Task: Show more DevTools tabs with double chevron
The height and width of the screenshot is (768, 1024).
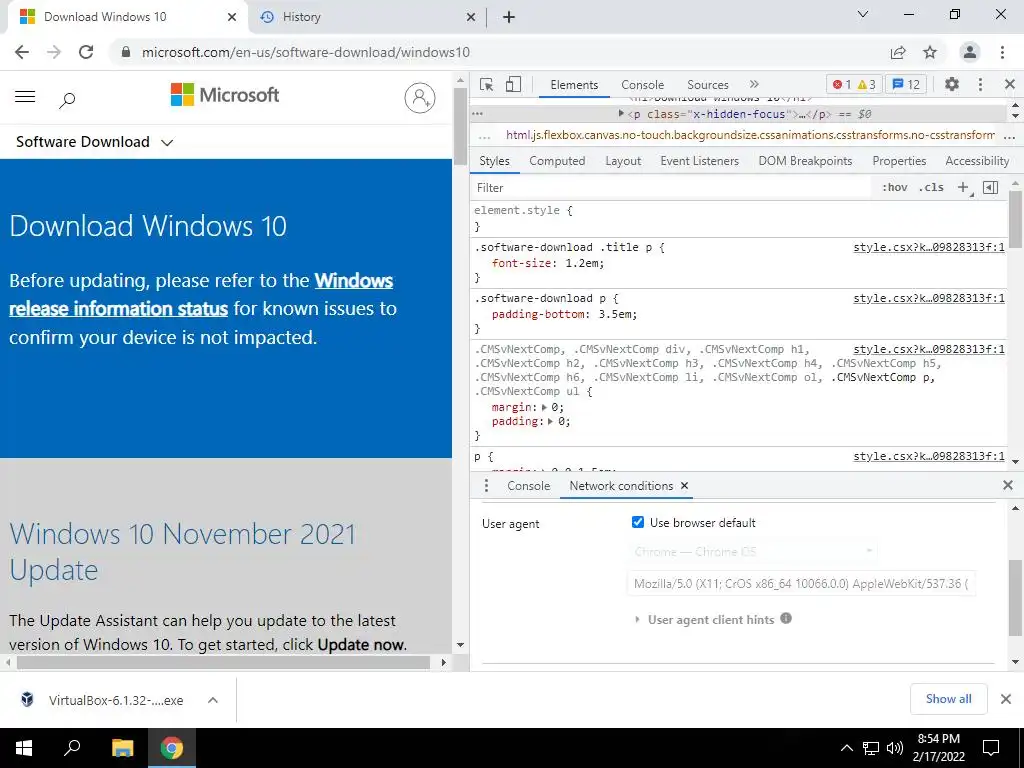Action: click(x=754, y=84)
